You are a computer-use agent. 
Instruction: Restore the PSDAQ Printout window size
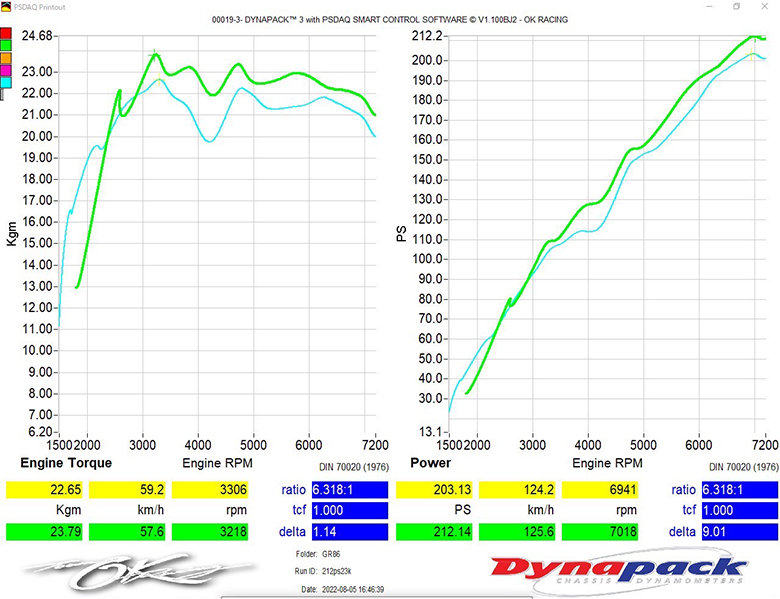[737, 6]
